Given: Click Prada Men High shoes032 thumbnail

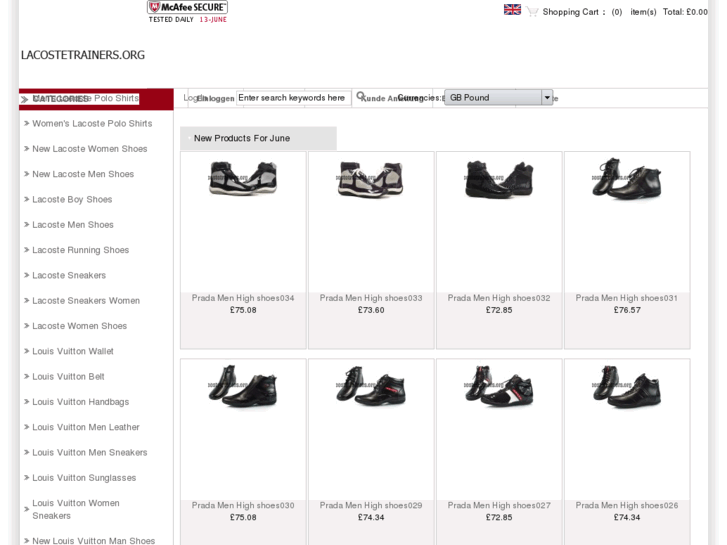Looking at the screenshot, I should point(499,180).
